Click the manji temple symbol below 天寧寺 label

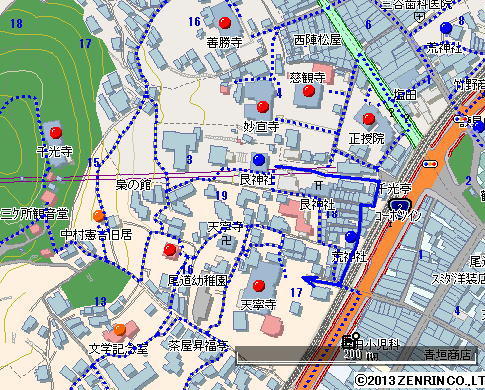(226, 240)
